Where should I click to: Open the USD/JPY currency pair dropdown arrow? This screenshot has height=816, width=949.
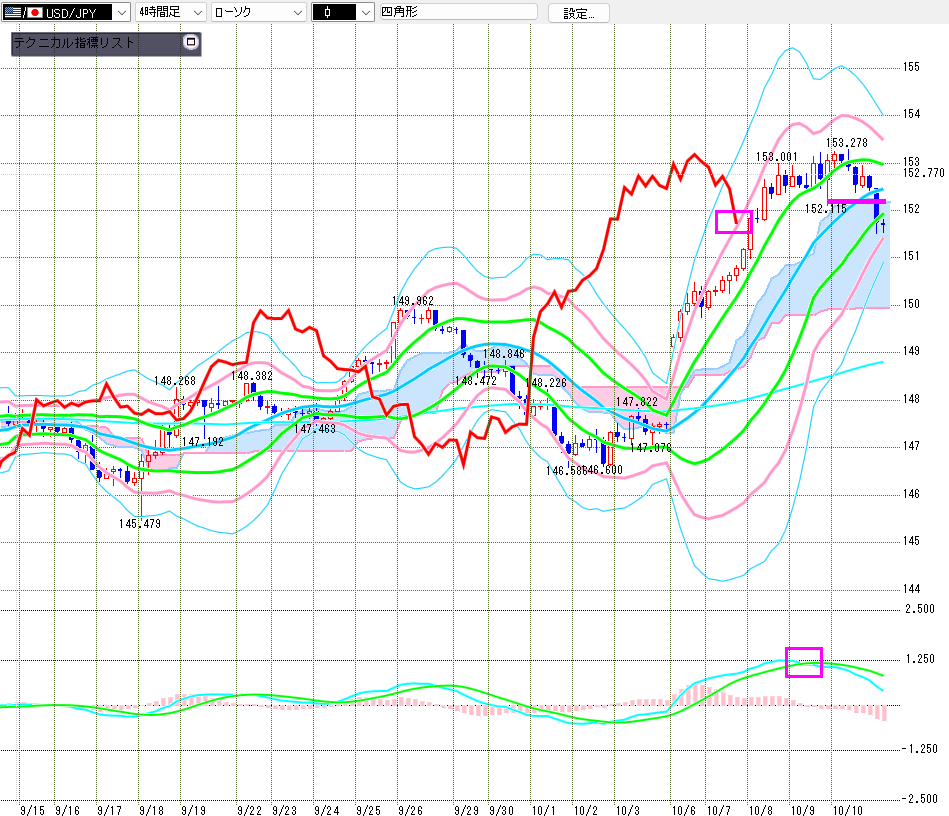[121, 12]
